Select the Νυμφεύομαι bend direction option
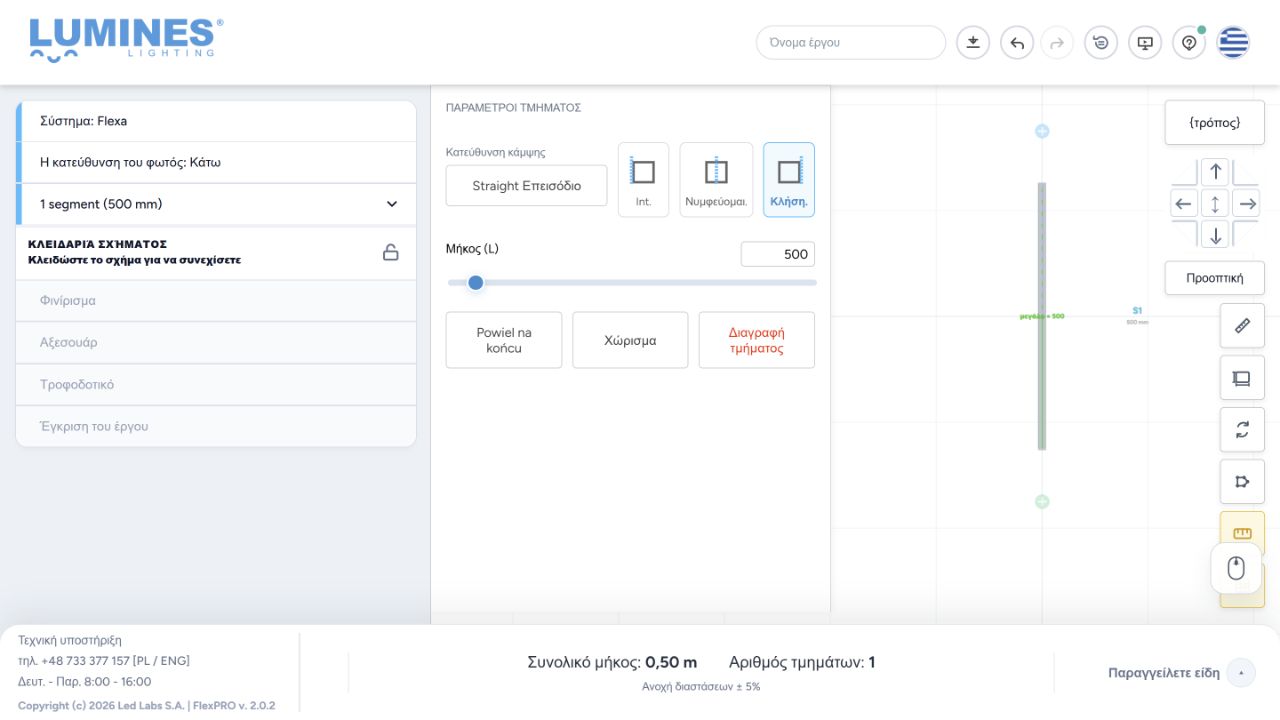Viewport: 1280px width, 720px height. (716, 180)
